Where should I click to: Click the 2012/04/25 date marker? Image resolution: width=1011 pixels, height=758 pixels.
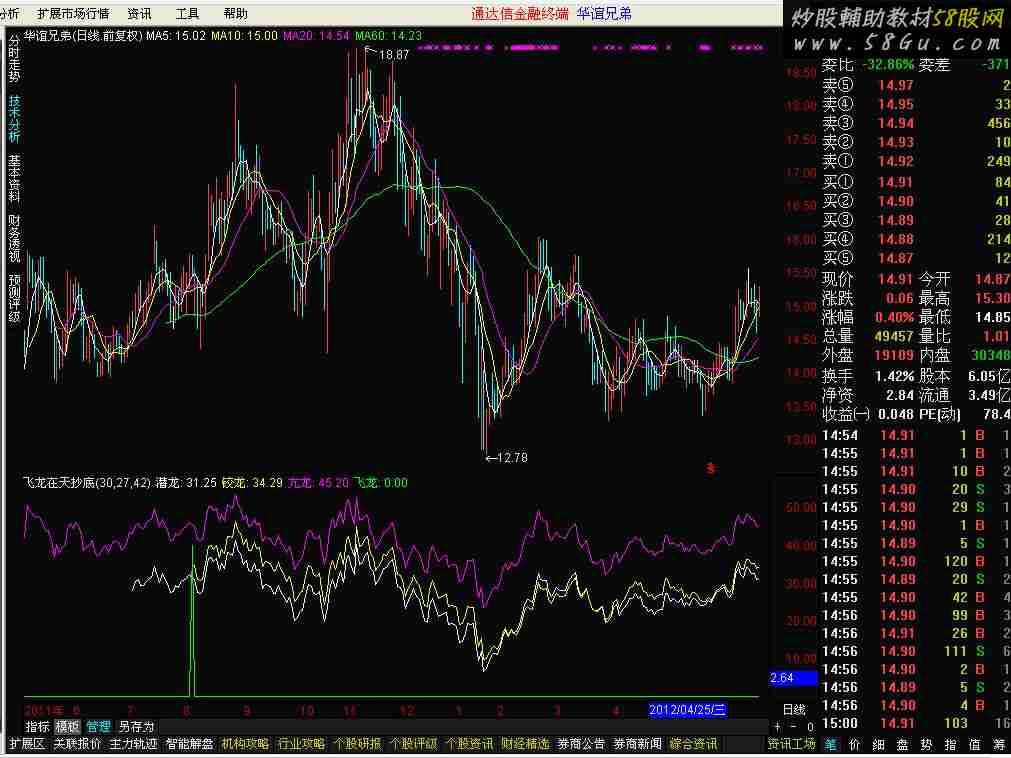point(688,709)
